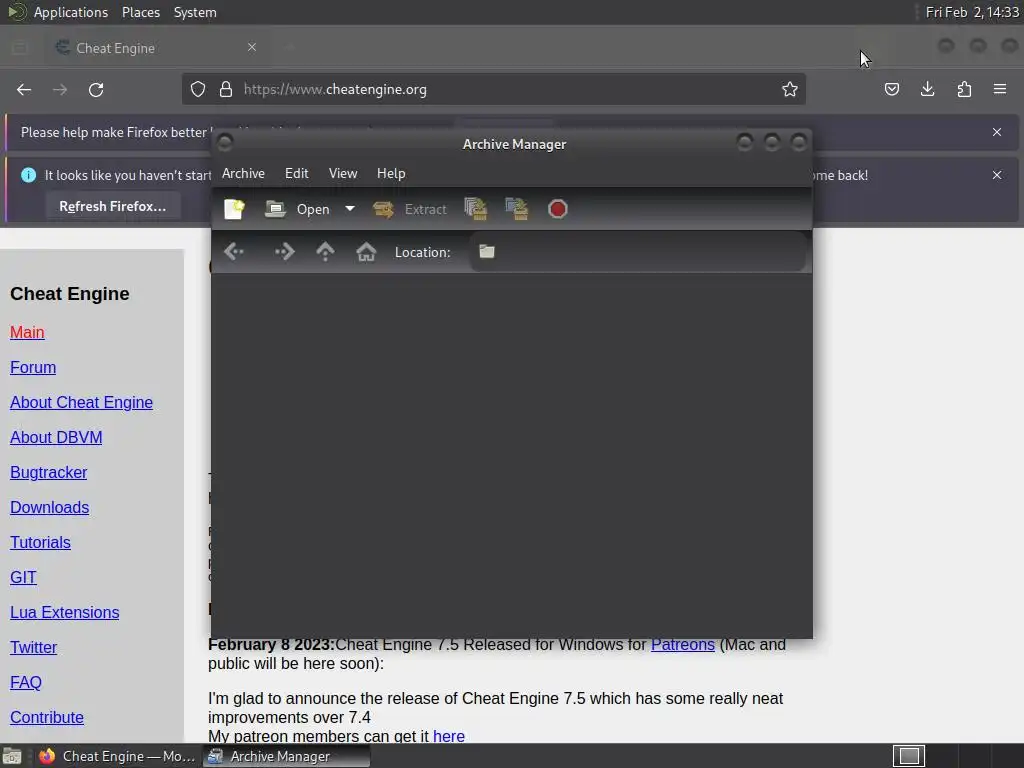Open the Edit menu
The height and width of the screenshot is (768, 1024).
click(x=296, y=173)
